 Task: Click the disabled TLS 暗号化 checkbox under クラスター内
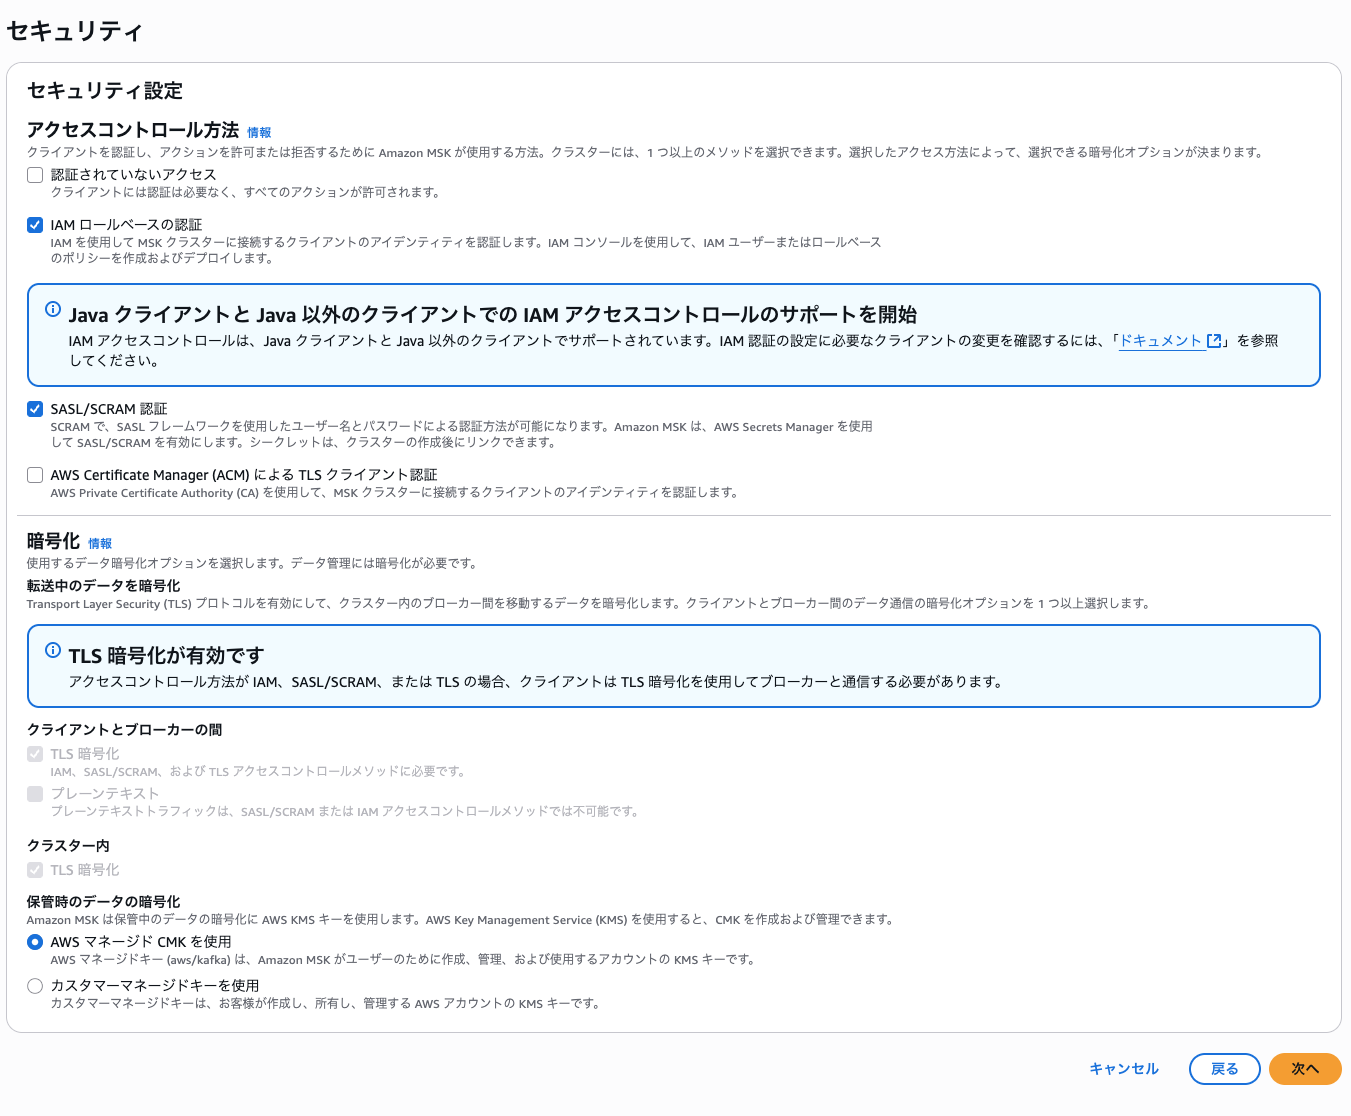pyautogui.click(x=35, y=870)
